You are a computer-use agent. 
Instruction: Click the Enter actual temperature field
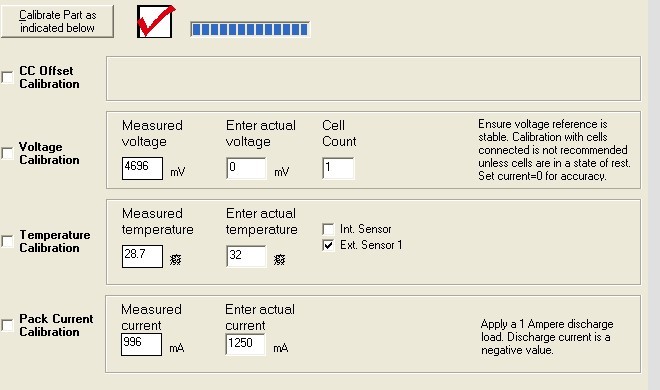246,256
